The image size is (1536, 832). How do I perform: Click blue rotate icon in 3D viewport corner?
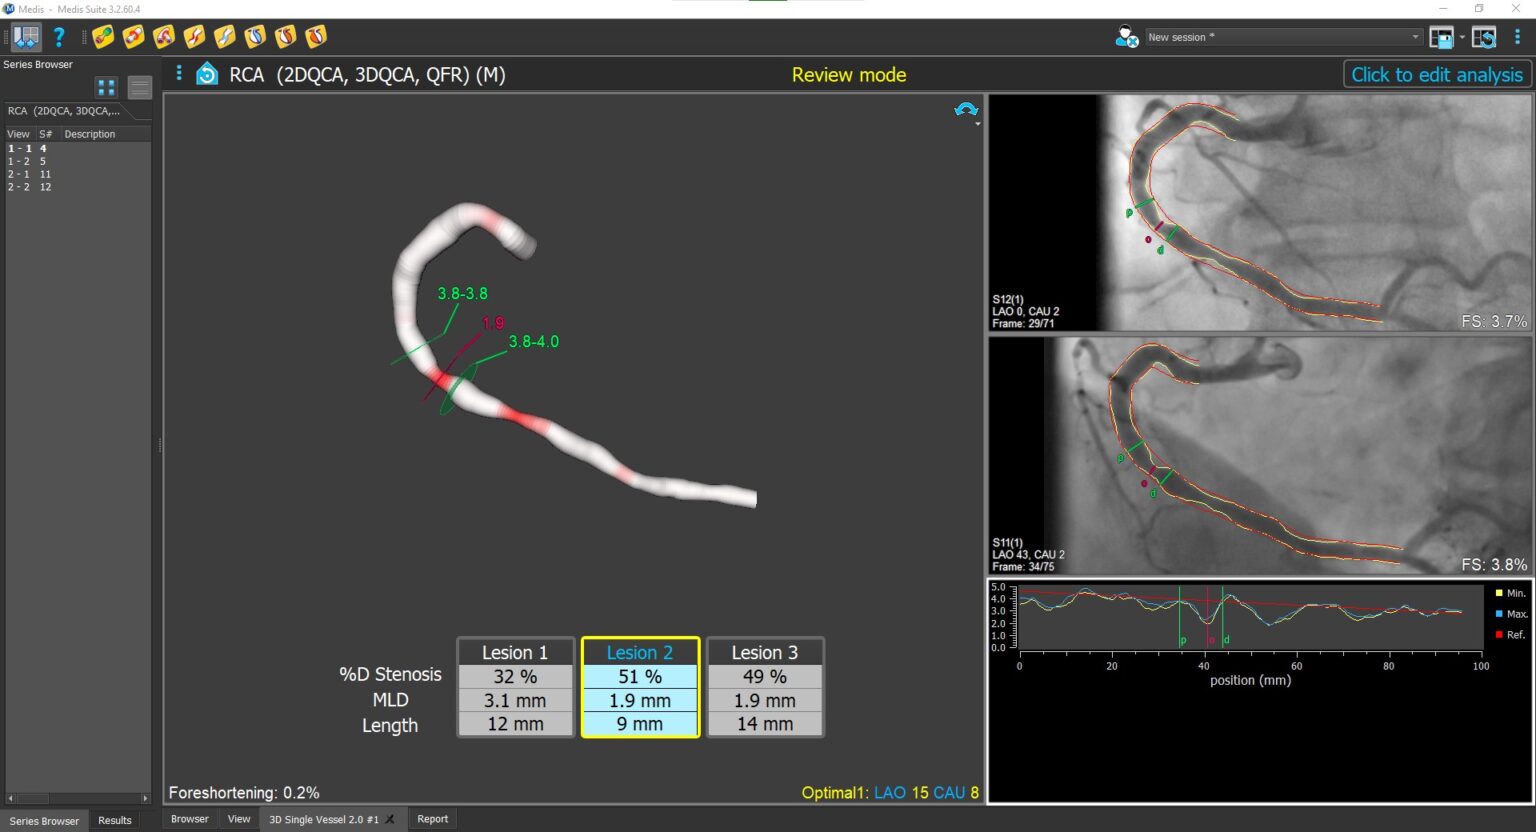point(966,110)
